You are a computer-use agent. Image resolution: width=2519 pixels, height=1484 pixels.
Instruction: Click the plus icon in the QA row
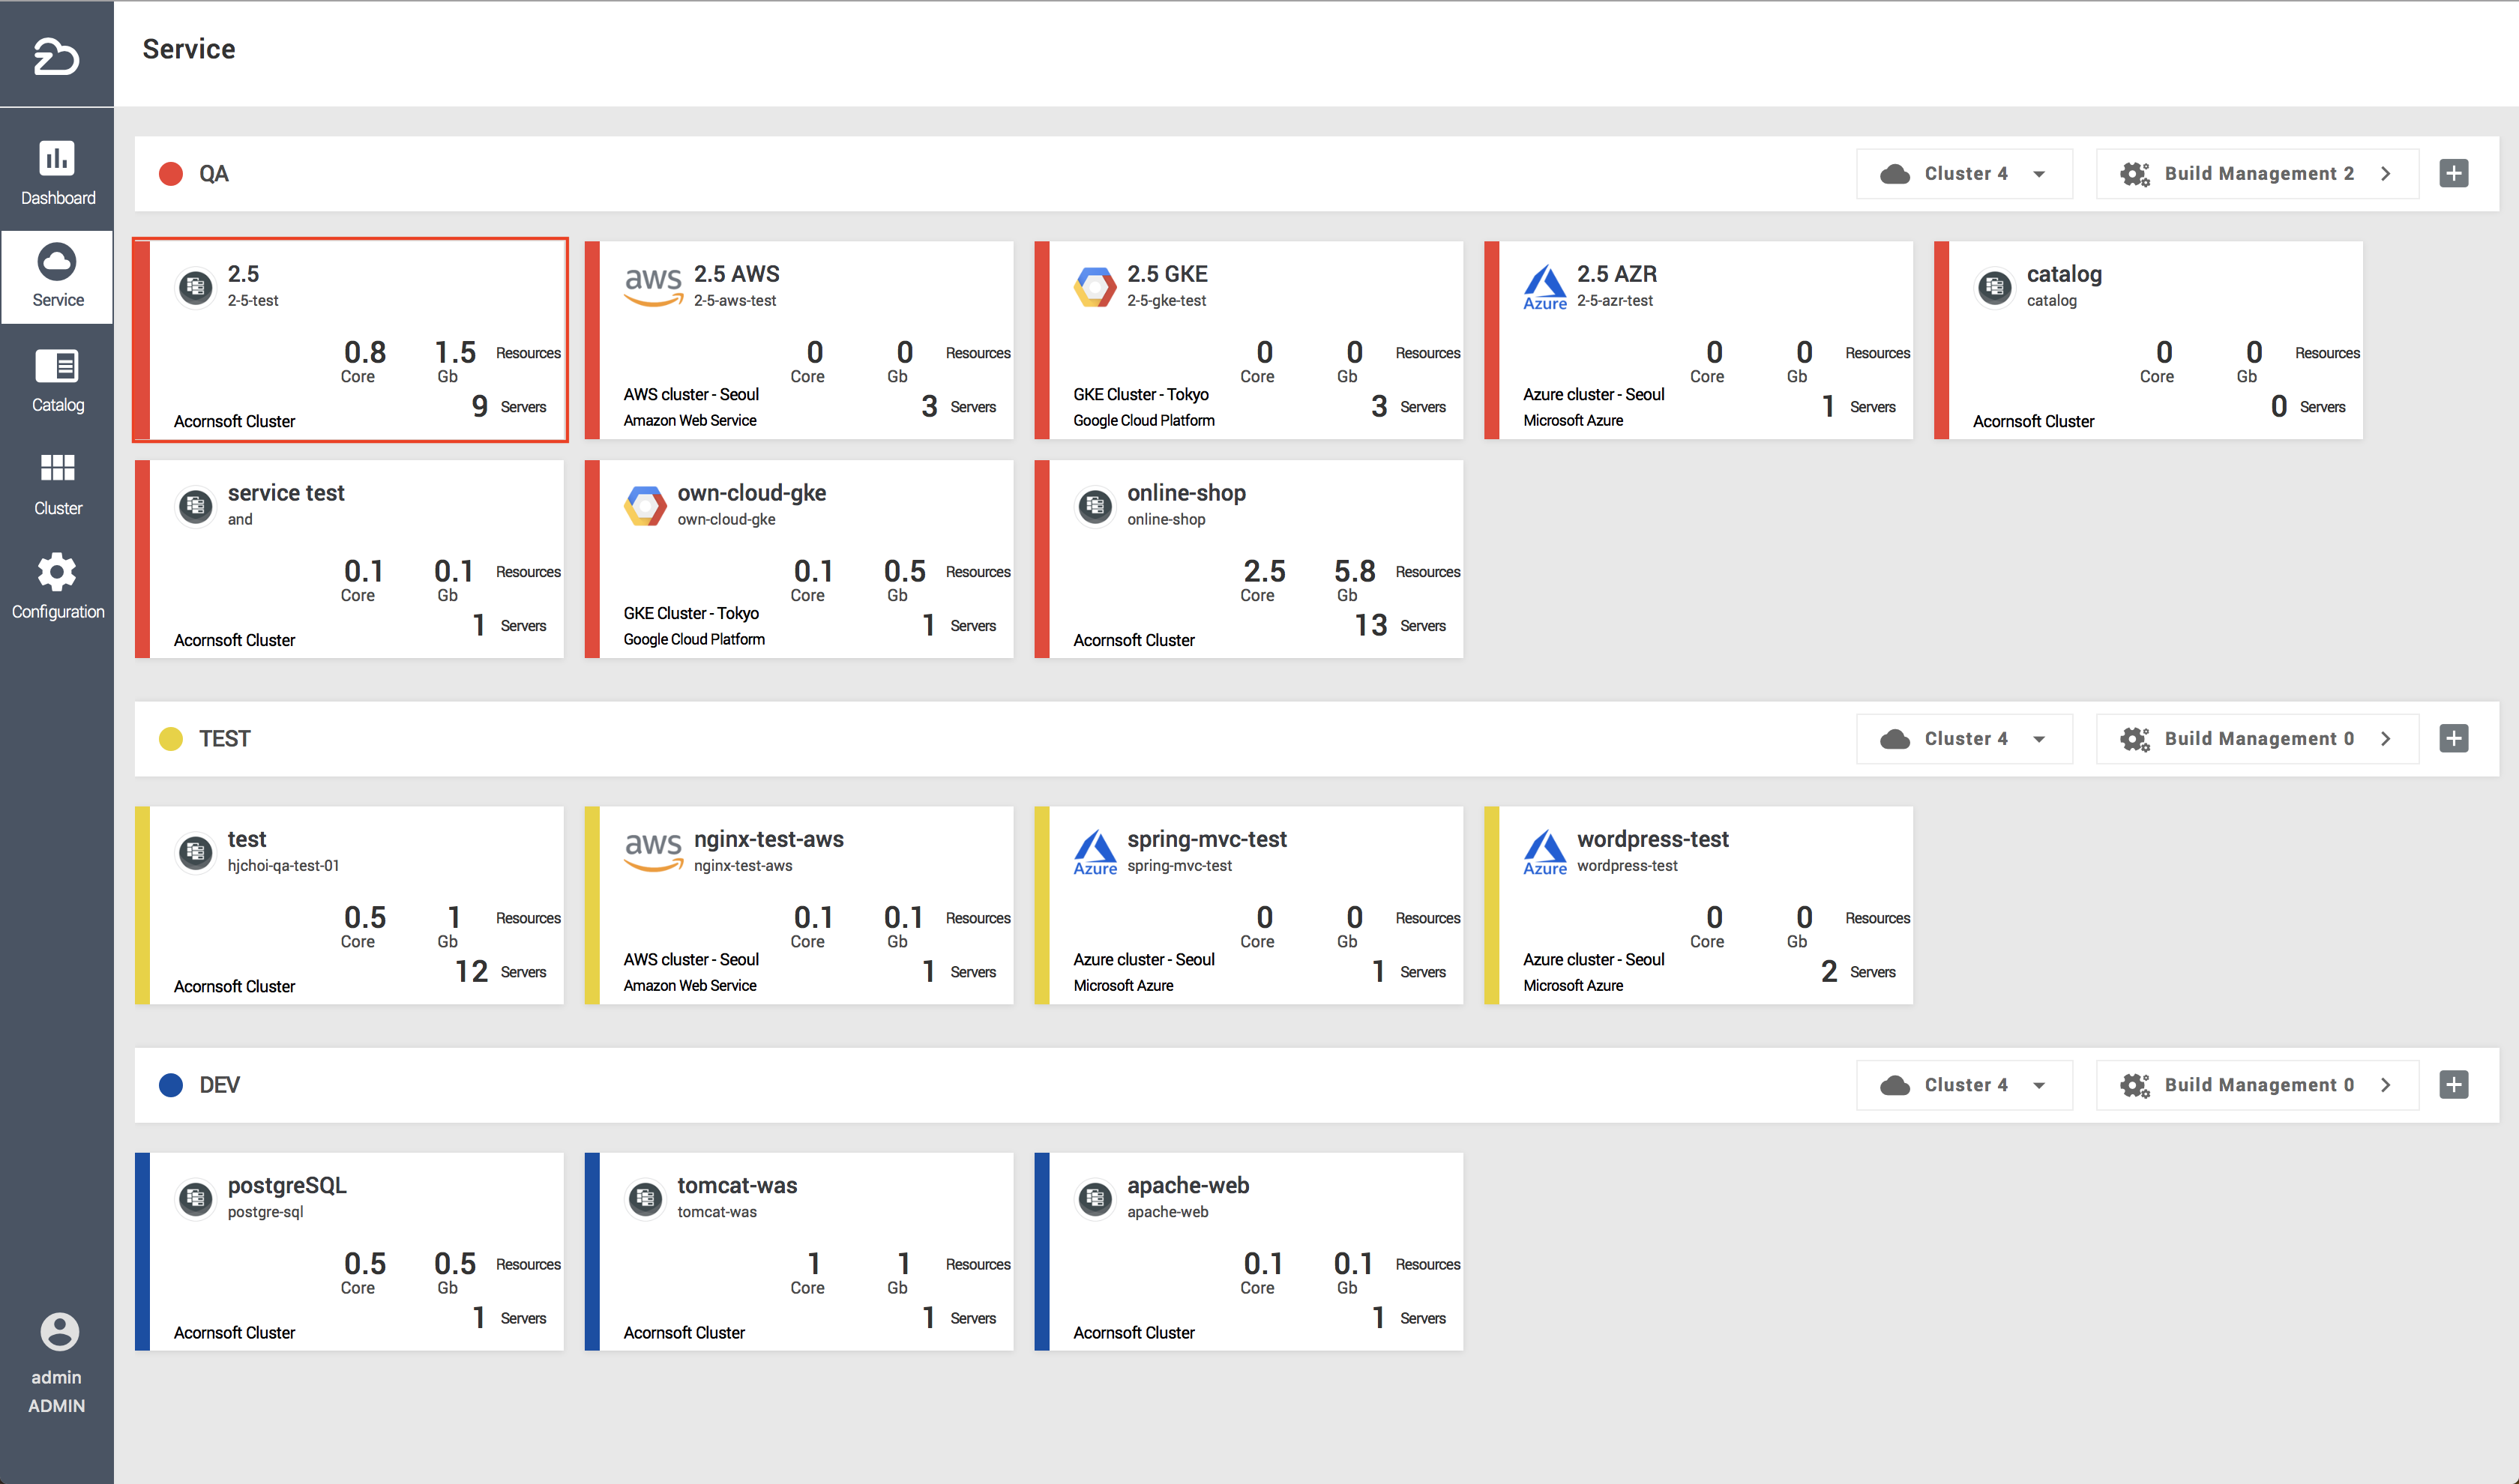pyautogui.click(x=2453, y=173)
